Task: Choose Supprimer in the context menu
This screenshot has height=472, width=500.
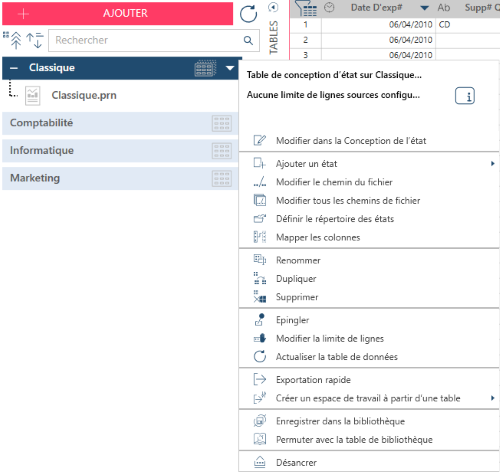Action: pyautogui.click(x=369, y=297)
